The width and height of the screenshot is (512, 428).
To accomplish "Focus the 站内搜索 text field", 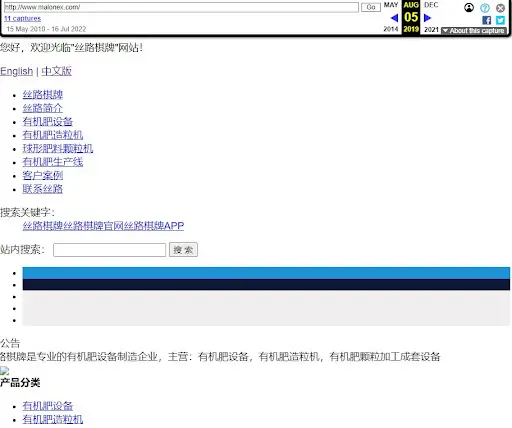I will pyautogui.click(x=109, y=250).
